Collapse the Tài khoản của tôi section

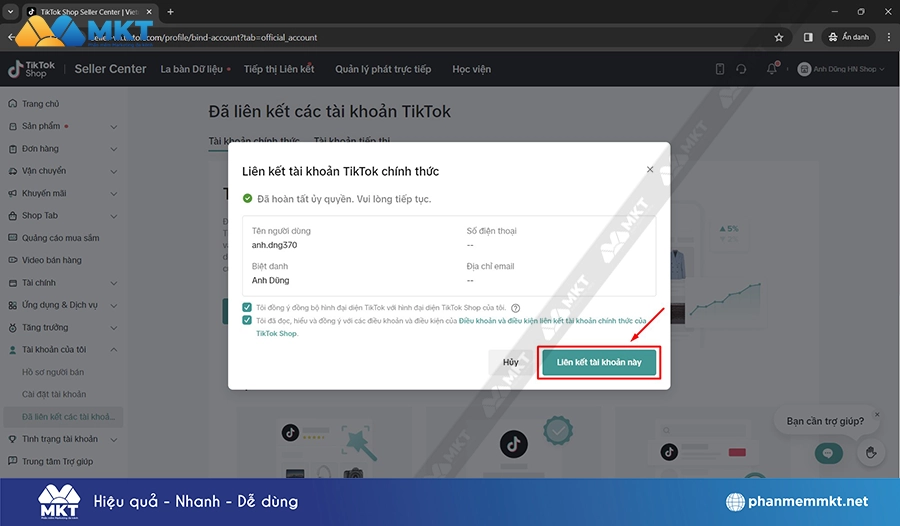coord(113,349)
